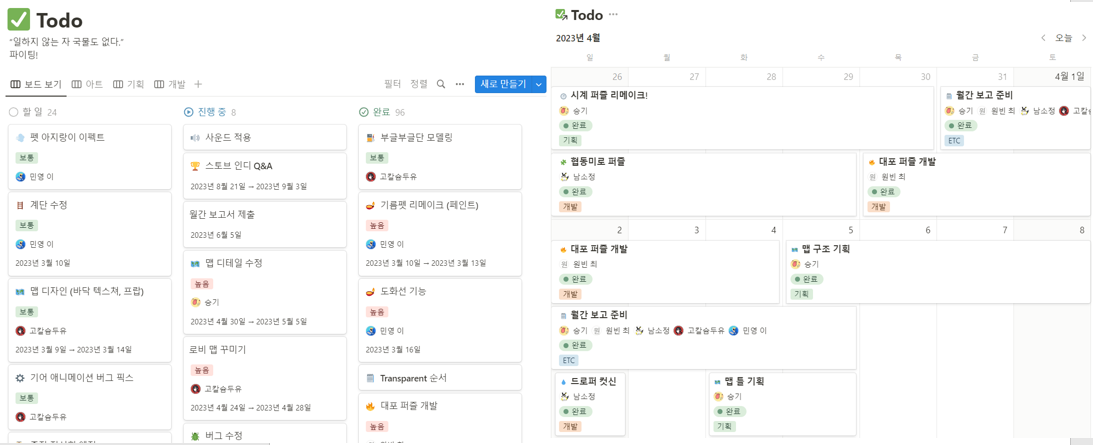Click the green checkmark Todo page icon
The width and height of the screenshot is (1093, 445).
18,20
